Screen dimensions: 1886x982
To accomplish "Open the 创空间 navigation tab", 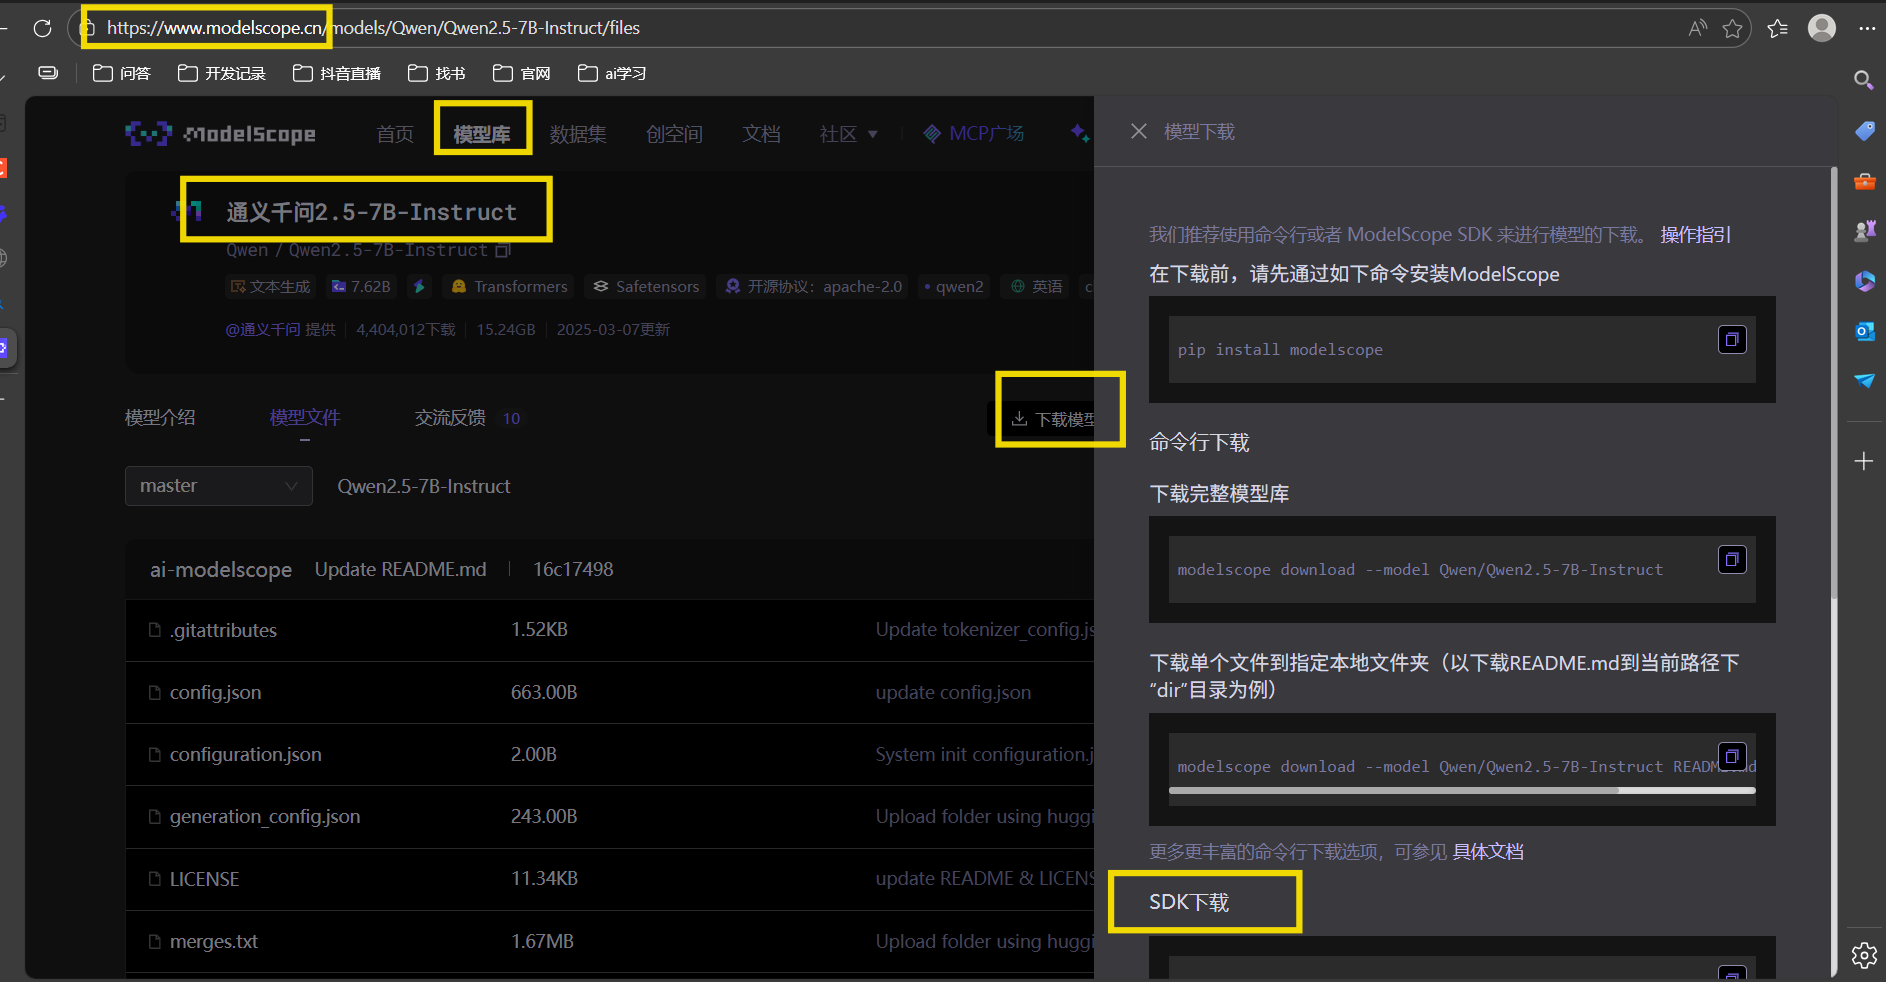I will [x=674, y=134].
